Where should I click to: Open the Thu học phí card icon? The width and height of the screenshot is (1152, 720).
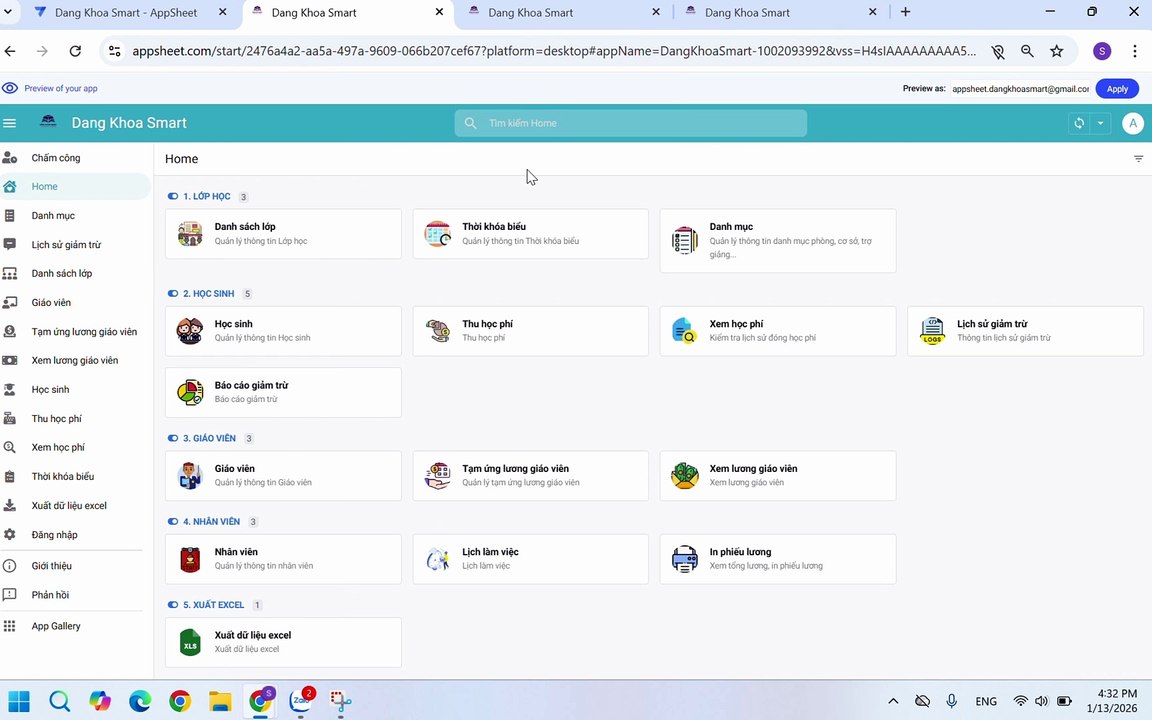(x=438, y=331)
